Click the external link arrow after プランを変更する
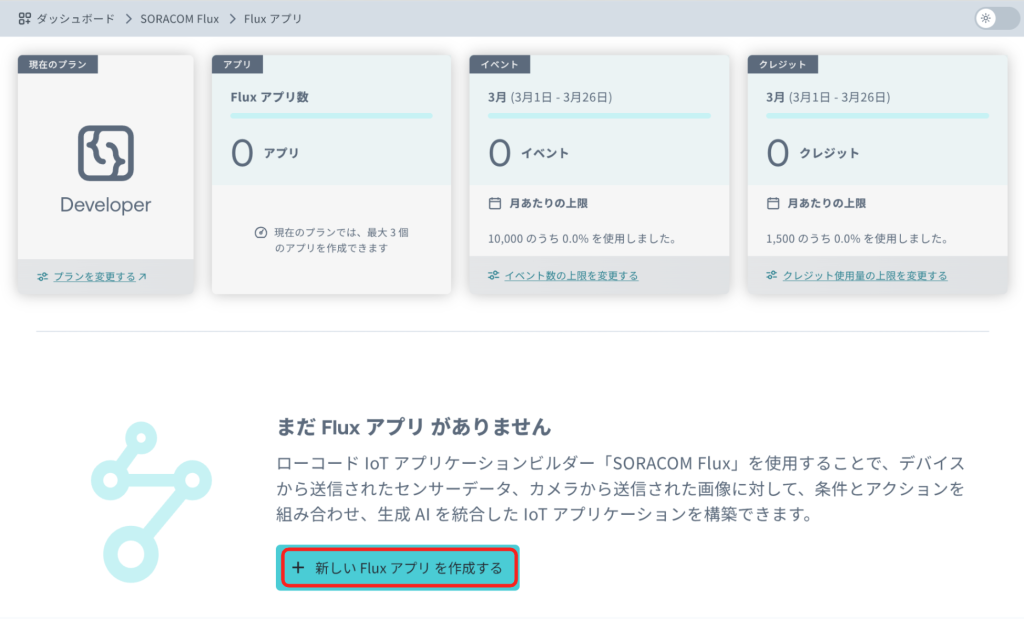The image size is (1024, 619). [142, 276]
